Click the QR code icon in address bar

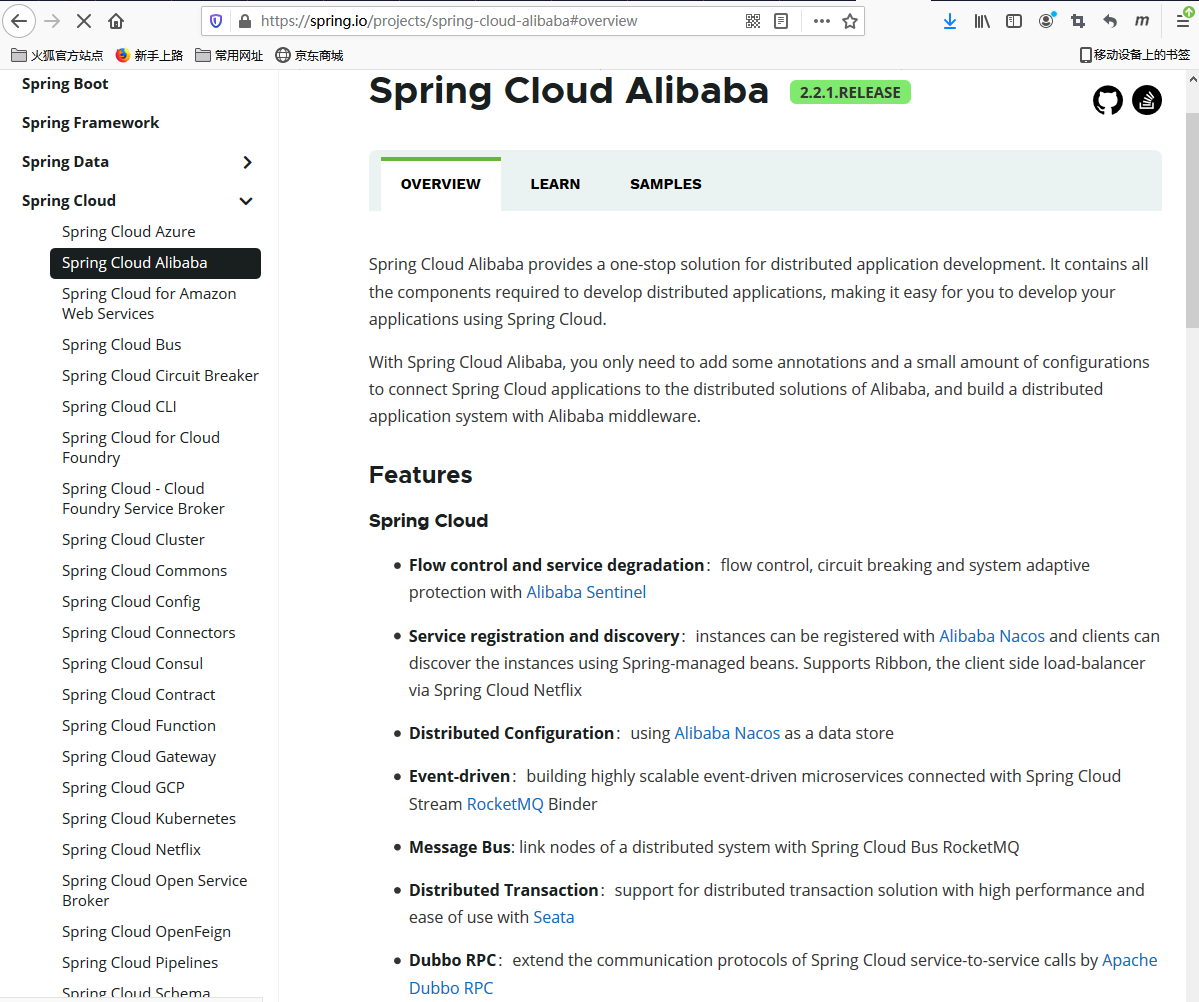(753, 21)
